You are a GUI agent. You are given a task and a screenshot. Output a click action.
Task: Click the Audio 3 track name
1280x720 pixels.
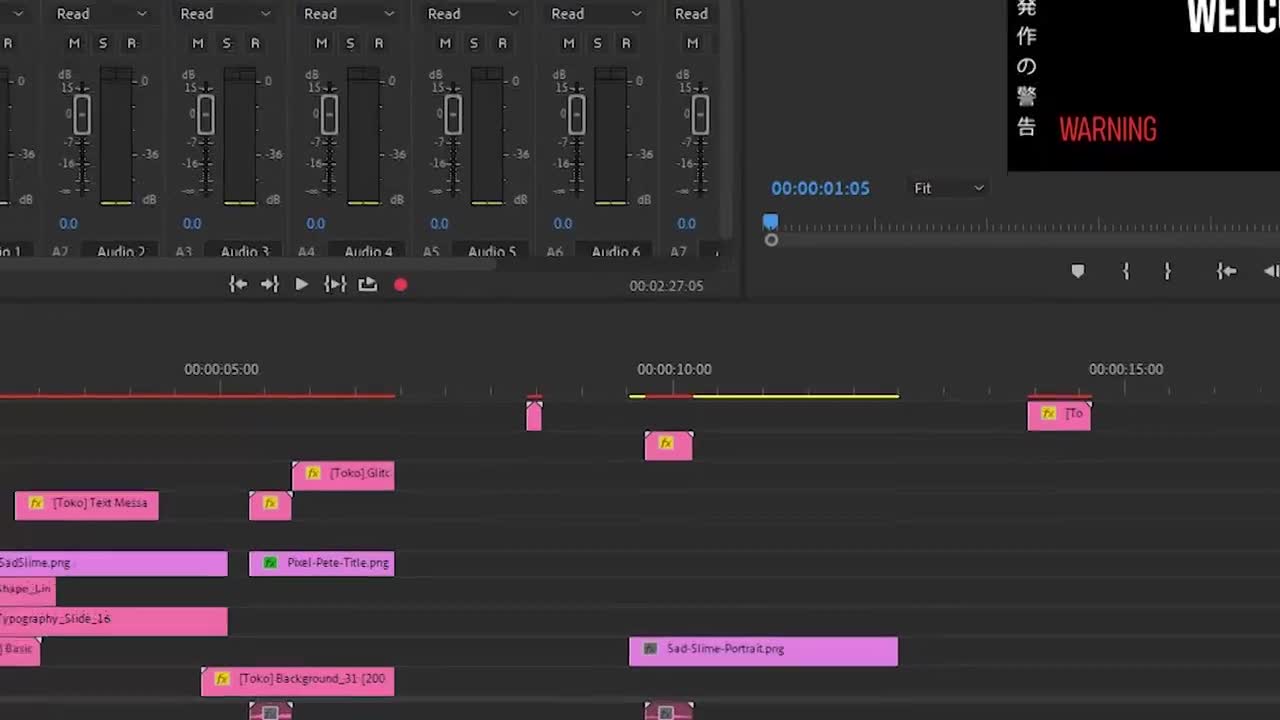pyautogui.click(x=245, y=252)
